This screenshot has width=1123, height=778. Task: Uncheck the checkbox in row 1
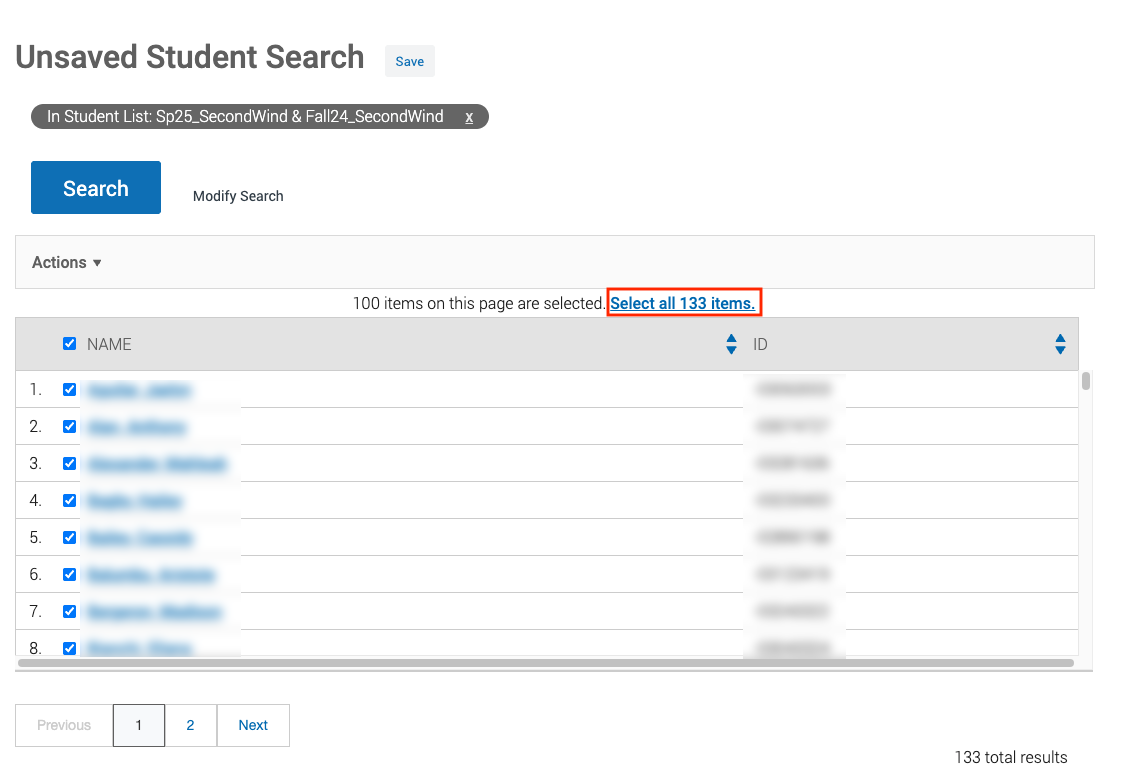(x=69, y=390)
